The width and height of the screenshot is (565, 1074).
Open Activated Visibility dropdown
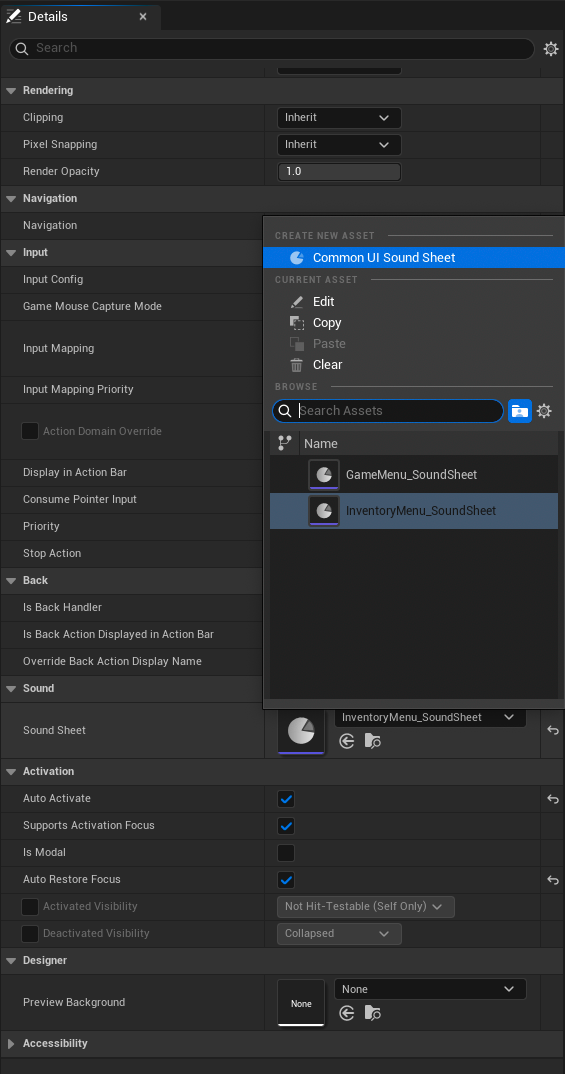[x=366, y=907]
